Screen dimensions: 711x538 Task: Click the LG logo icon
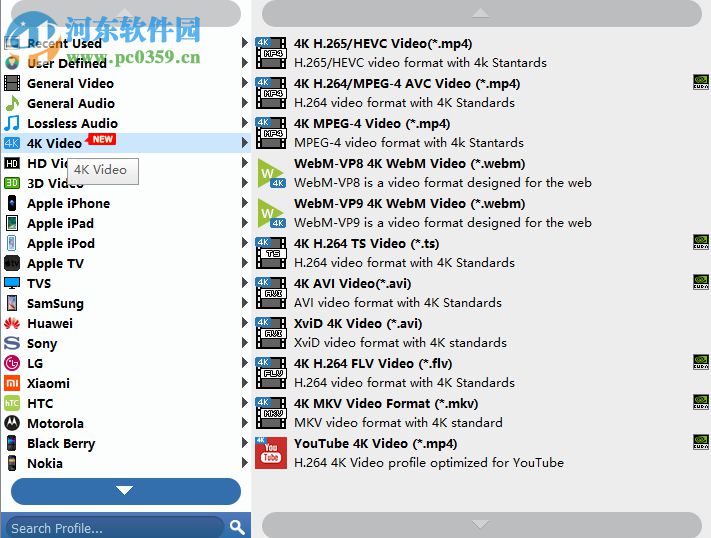coord(12,363)
